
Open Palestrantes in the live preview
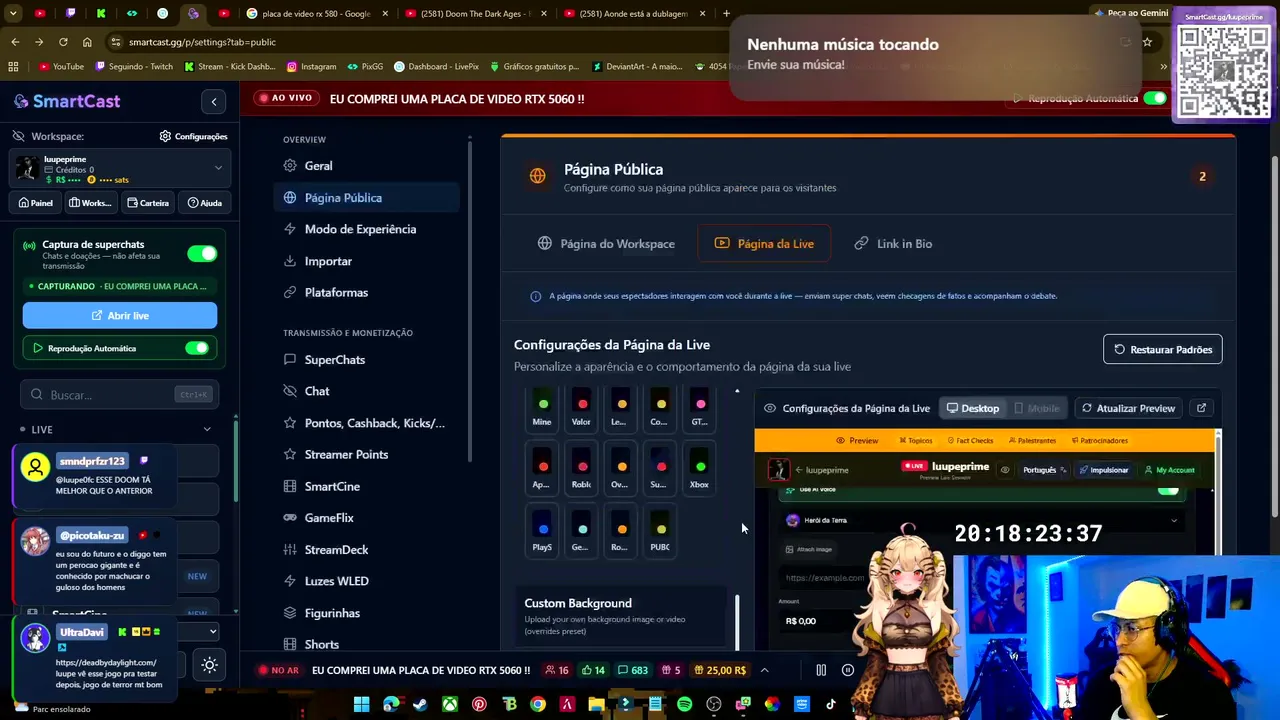pos(1032,440)
